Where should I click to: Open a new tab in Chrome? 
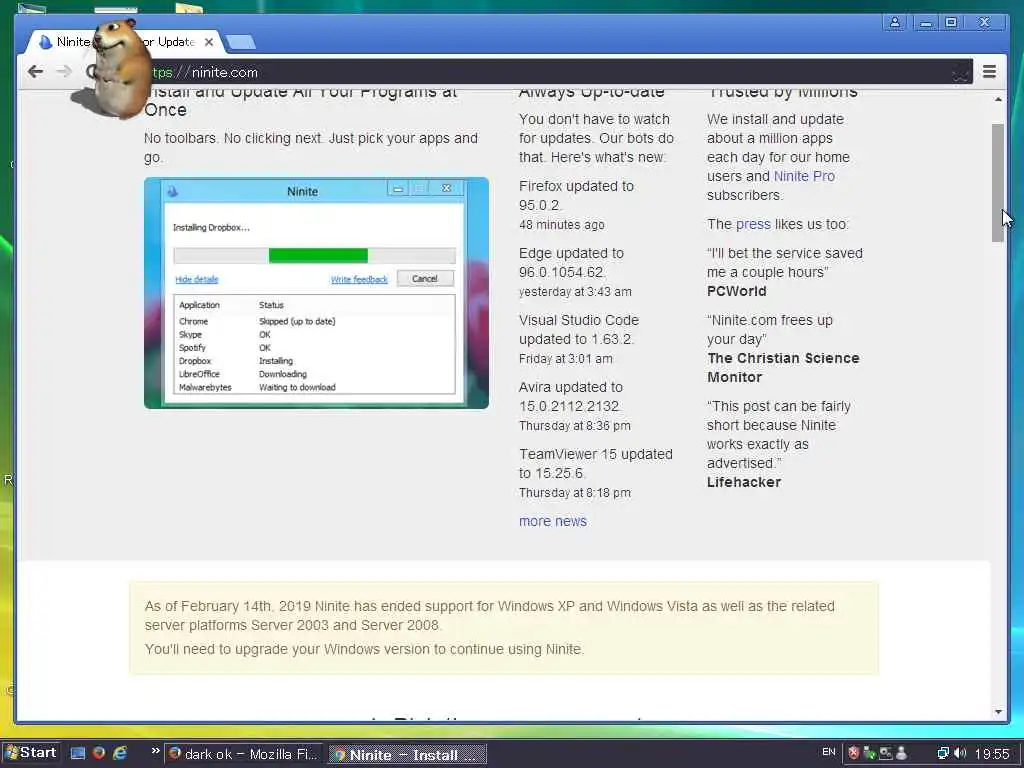coord(240,42)
